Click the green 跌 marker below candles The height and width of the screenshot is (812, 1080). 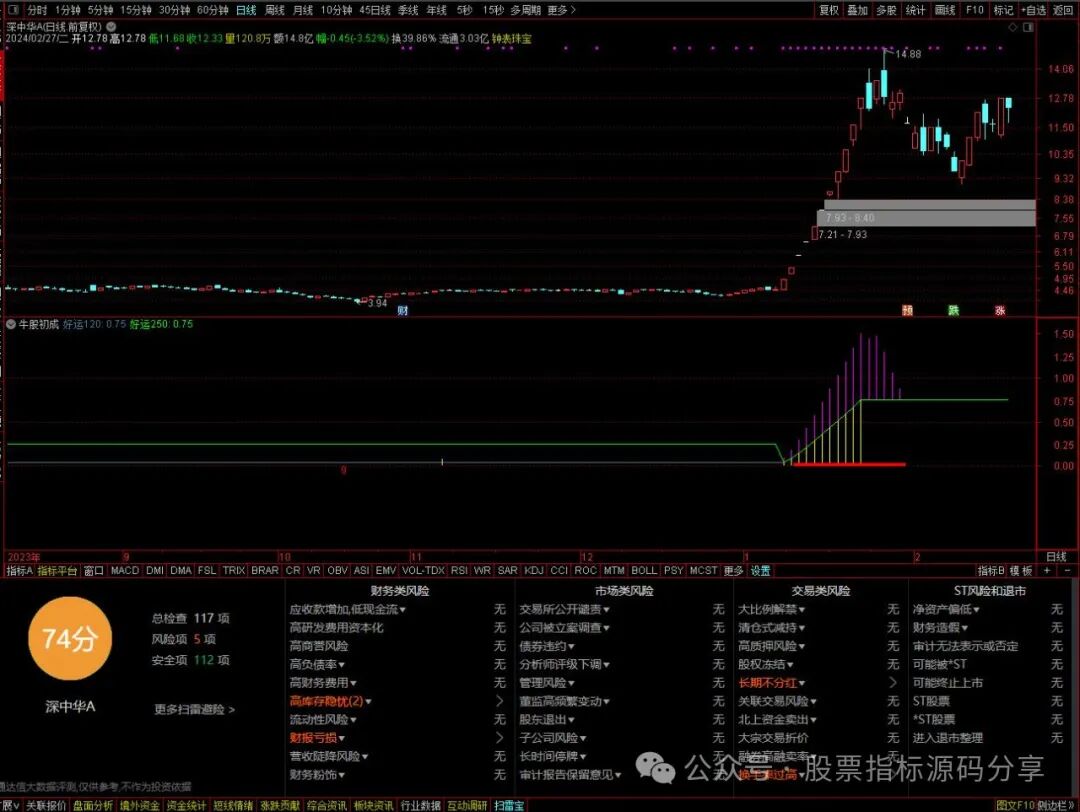click(x=953, y=311)
